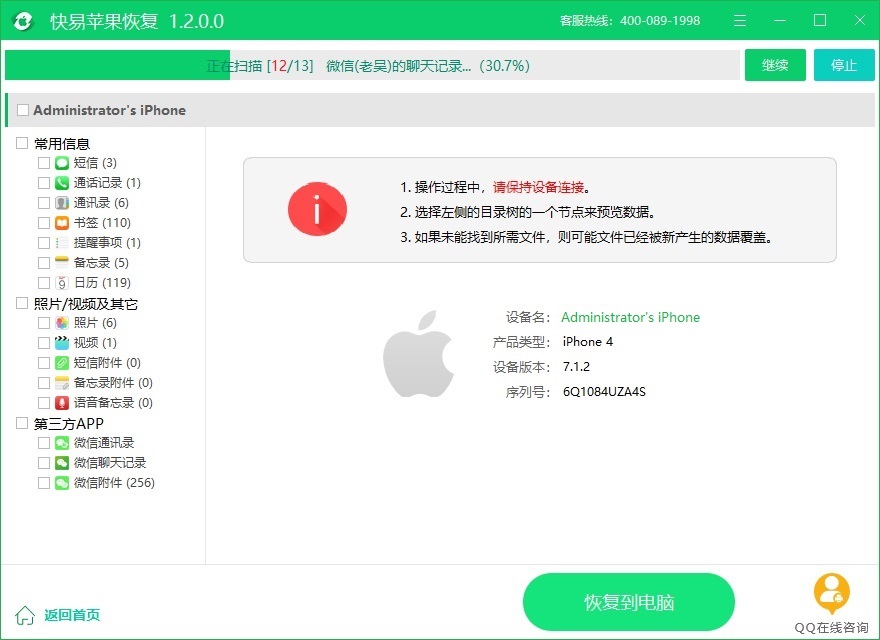This screenshot has height=640, width=880.
Task: Click the 微信通讯录 WeChat icon
Action: (62, 443)
